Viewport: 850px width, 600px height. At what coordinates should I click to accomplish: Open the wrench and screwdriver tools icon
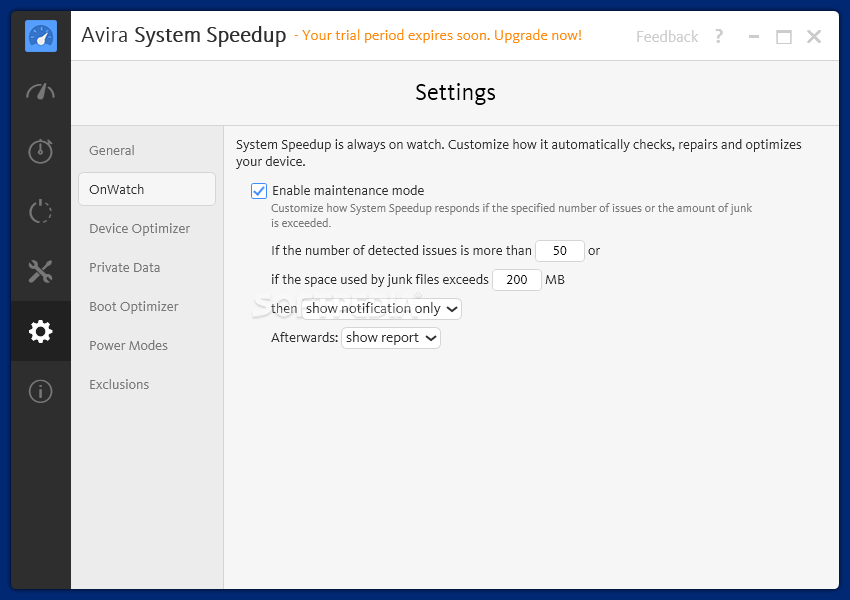coord(41,271)
